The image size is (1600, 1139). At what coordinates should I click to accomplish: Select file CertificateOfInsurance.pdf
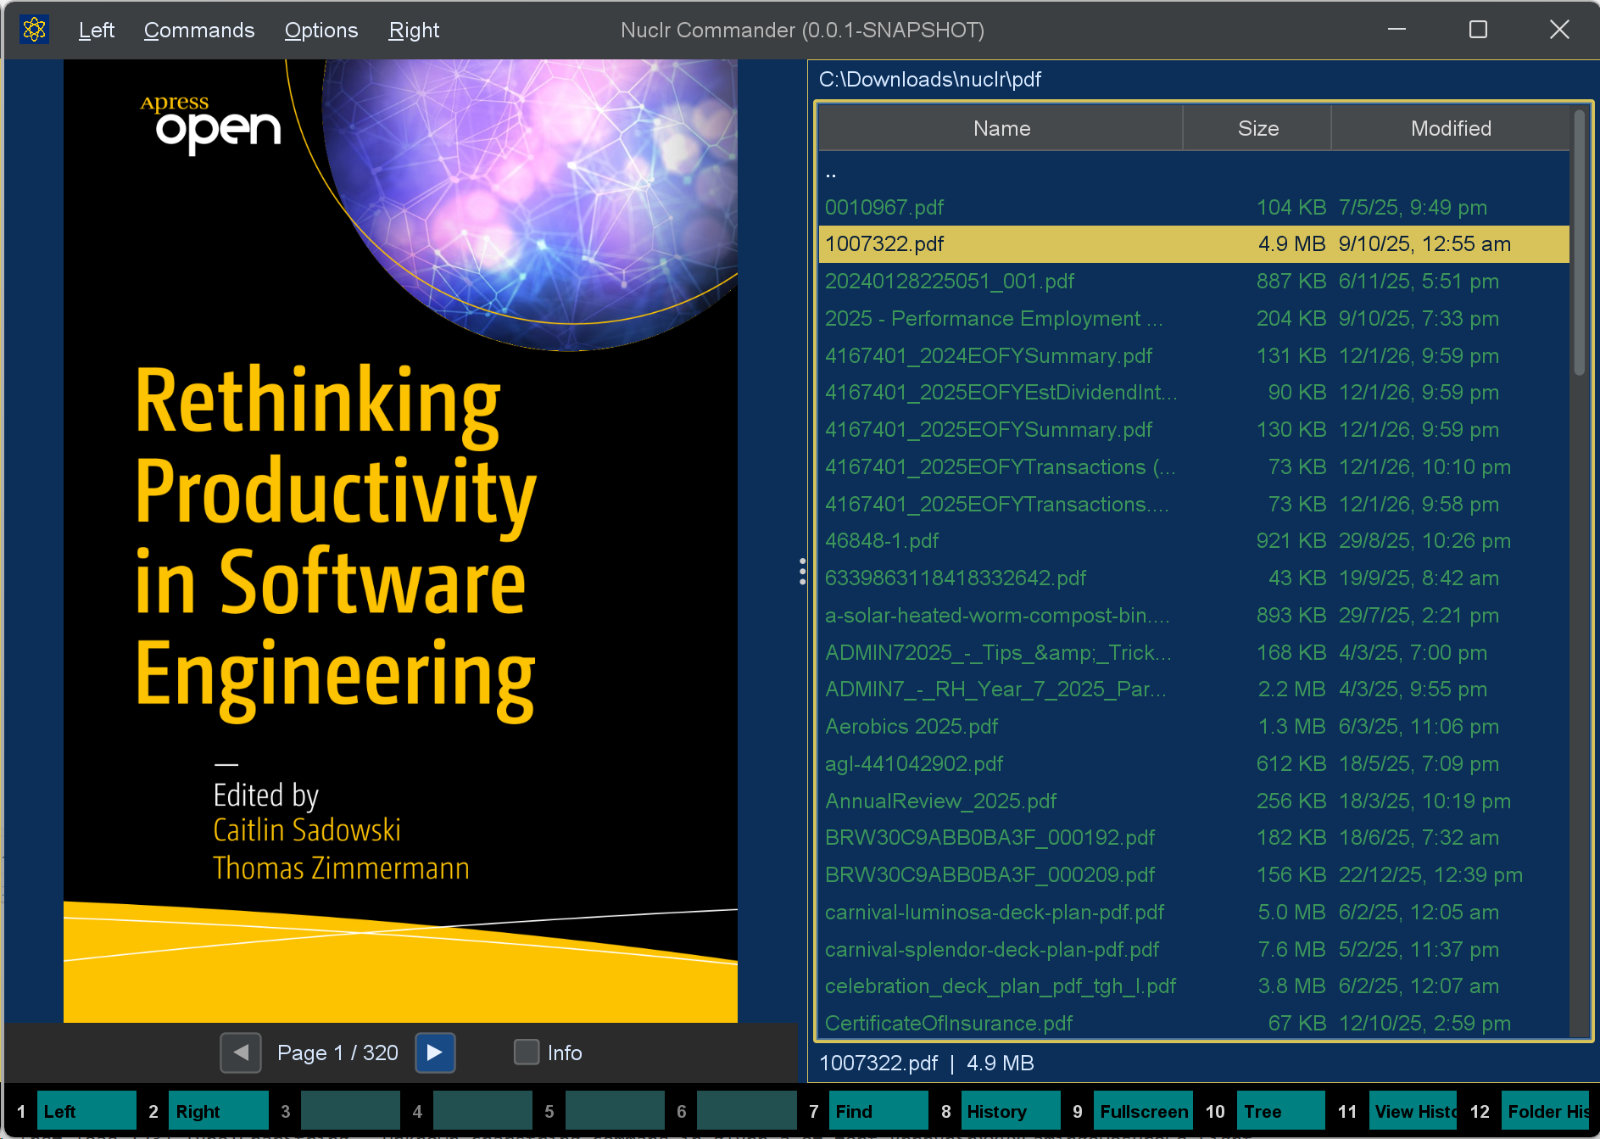[x=1194, y=1023]
